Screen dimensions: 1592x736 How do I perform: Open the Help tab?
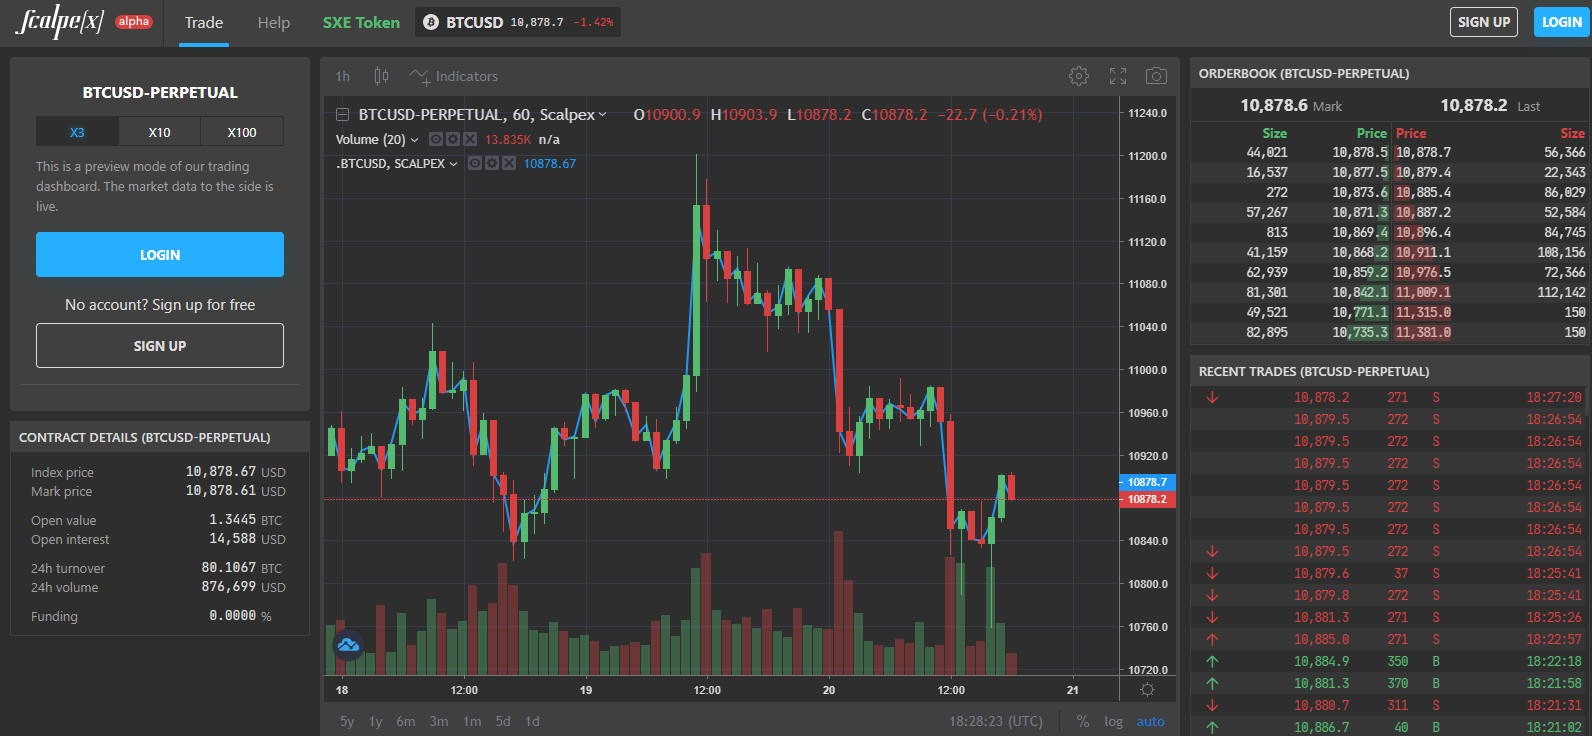tap(274, 22)
